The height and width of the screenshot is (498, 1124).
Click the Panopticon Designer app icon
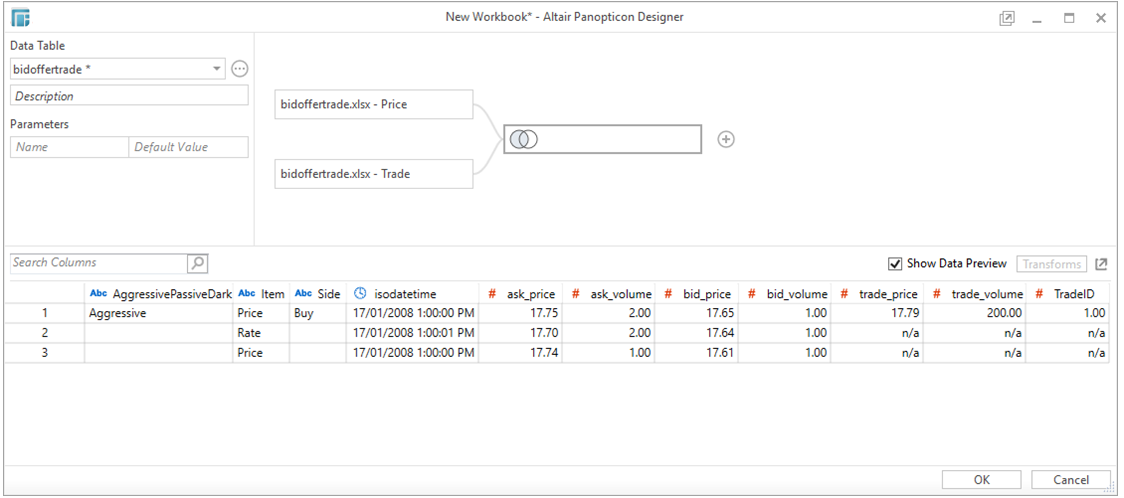pyautogui.click(x=21, y=17)
